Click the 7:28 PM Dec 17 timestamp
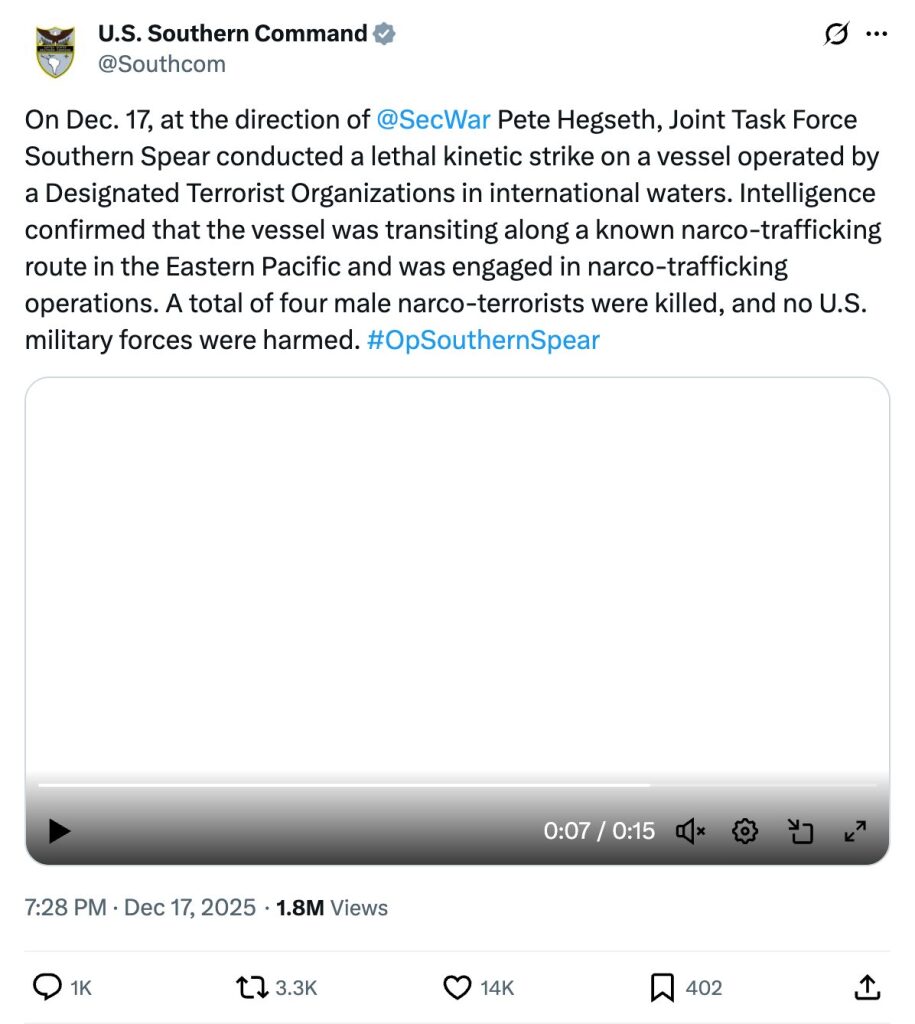Image resolution: width=915 pixels, height=1024 pixels. pos(142,908)
